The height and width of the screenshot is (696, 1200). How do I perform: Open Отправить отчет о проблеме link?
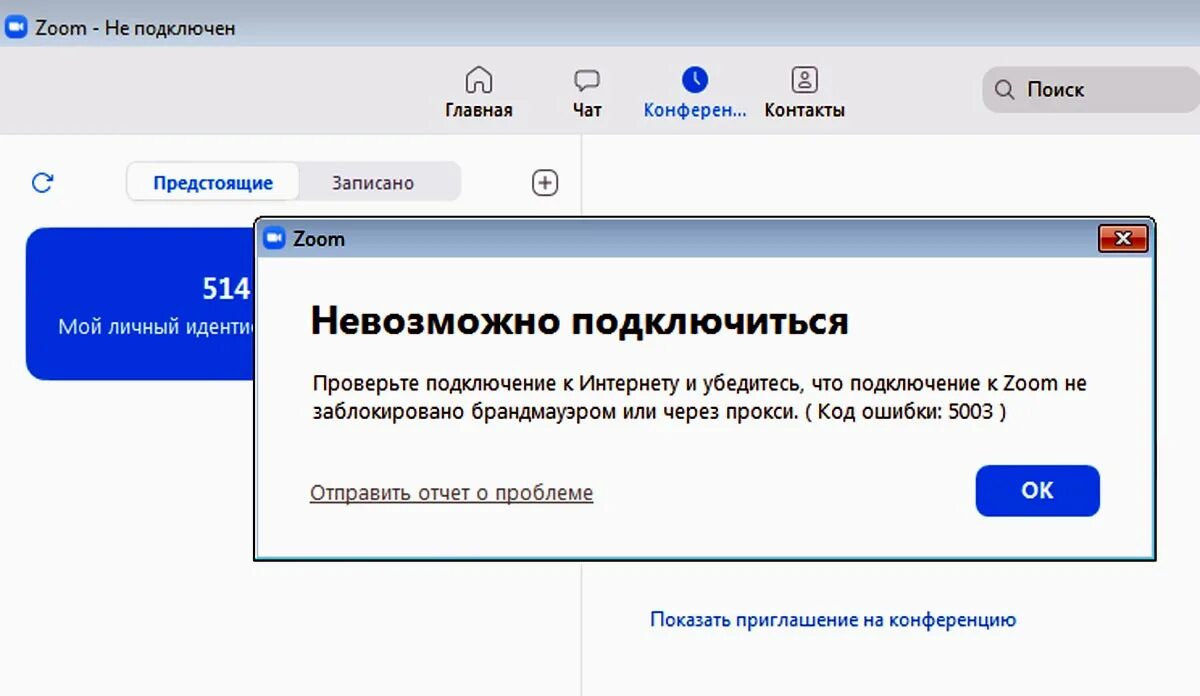[x=450, y=492]
